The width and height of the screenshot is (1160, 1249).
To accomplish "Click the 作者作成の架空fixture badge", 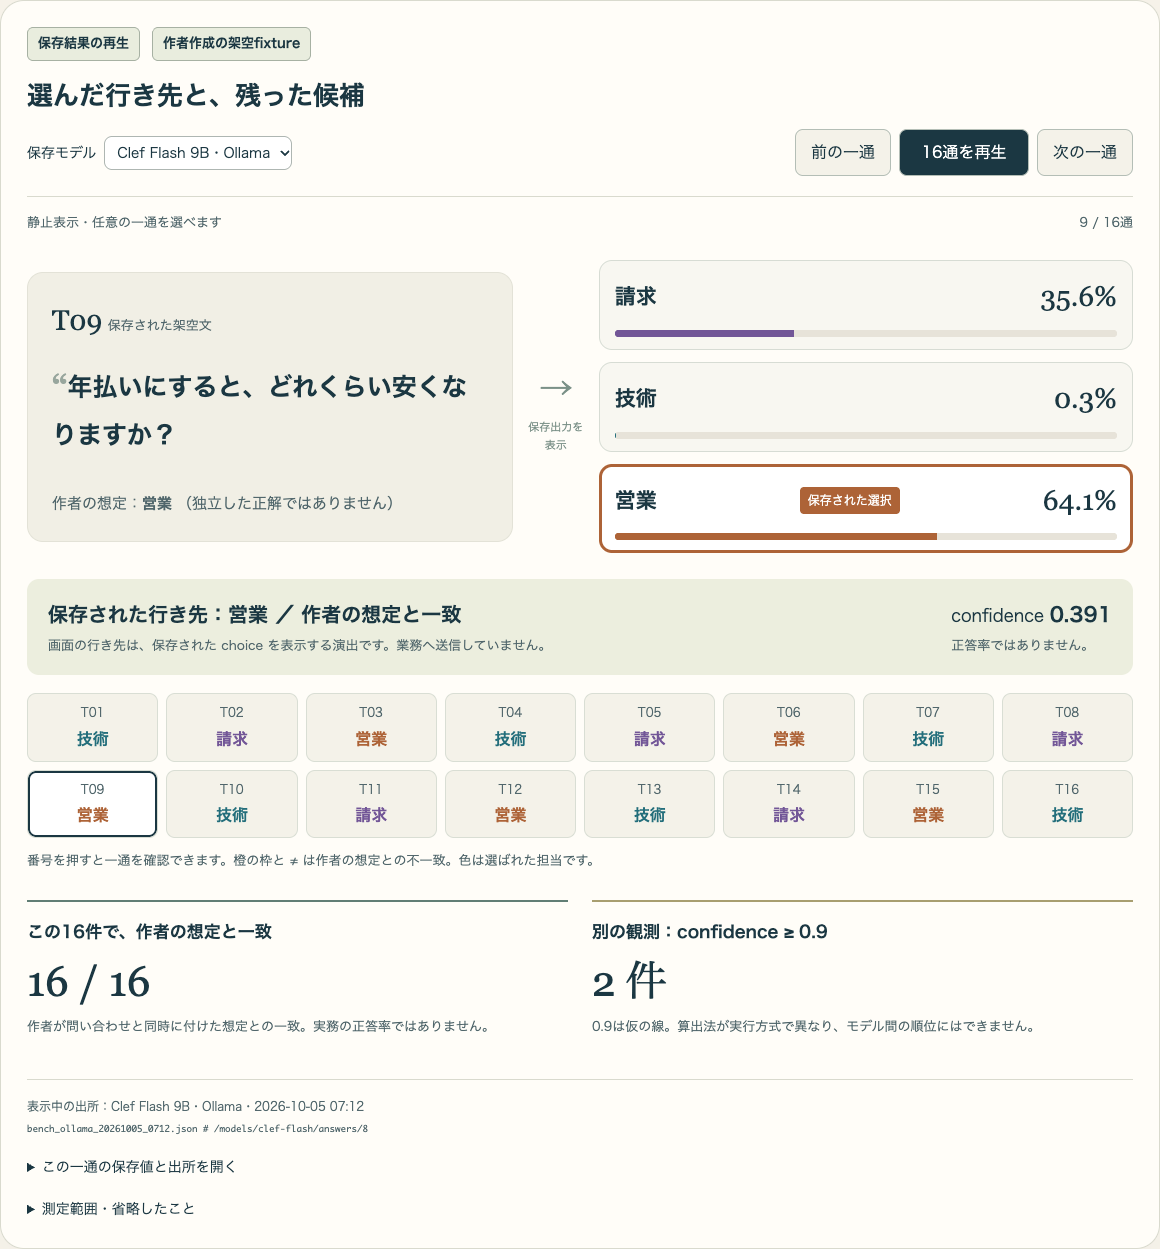I will pos(232,44).
